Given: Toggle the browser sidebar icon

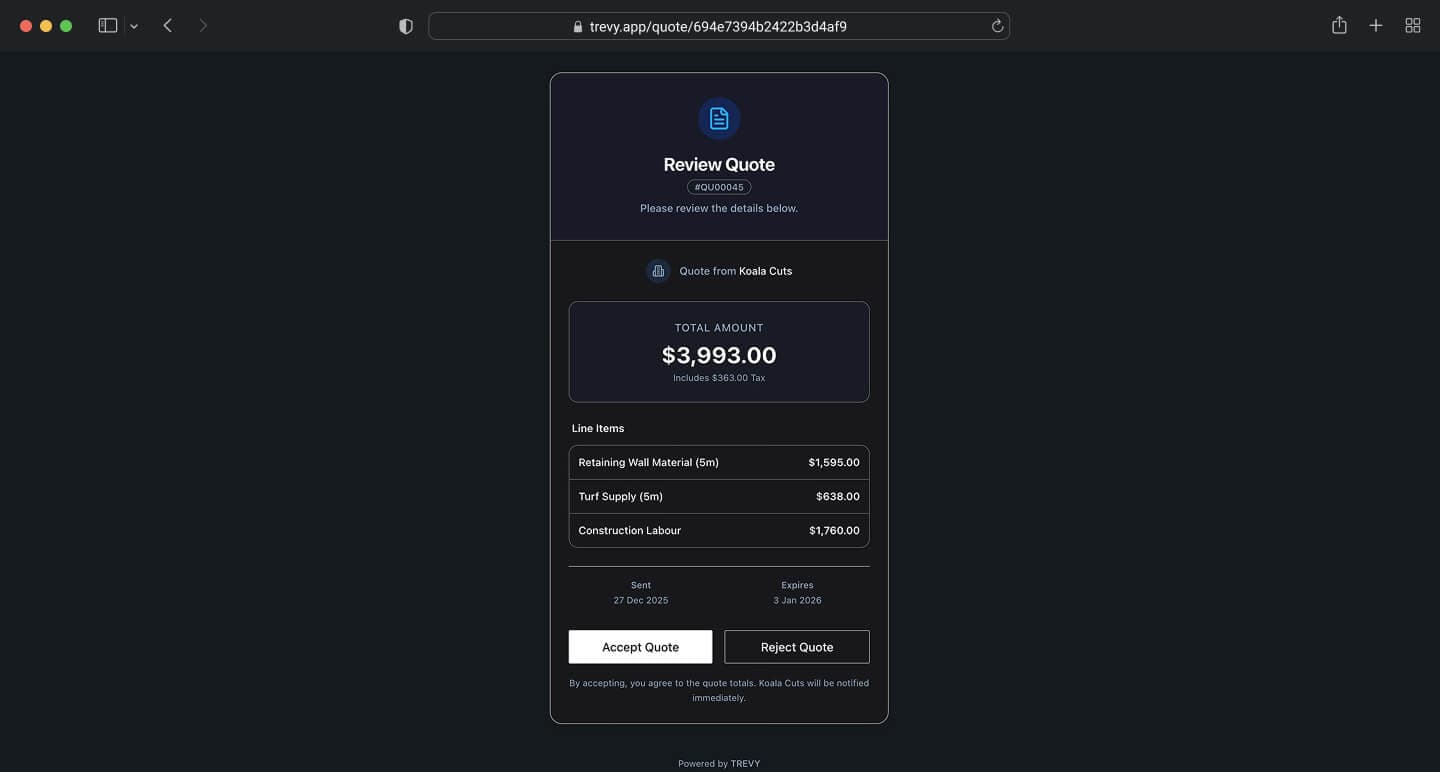Looking at the screenshot, I should pos(107,25).
